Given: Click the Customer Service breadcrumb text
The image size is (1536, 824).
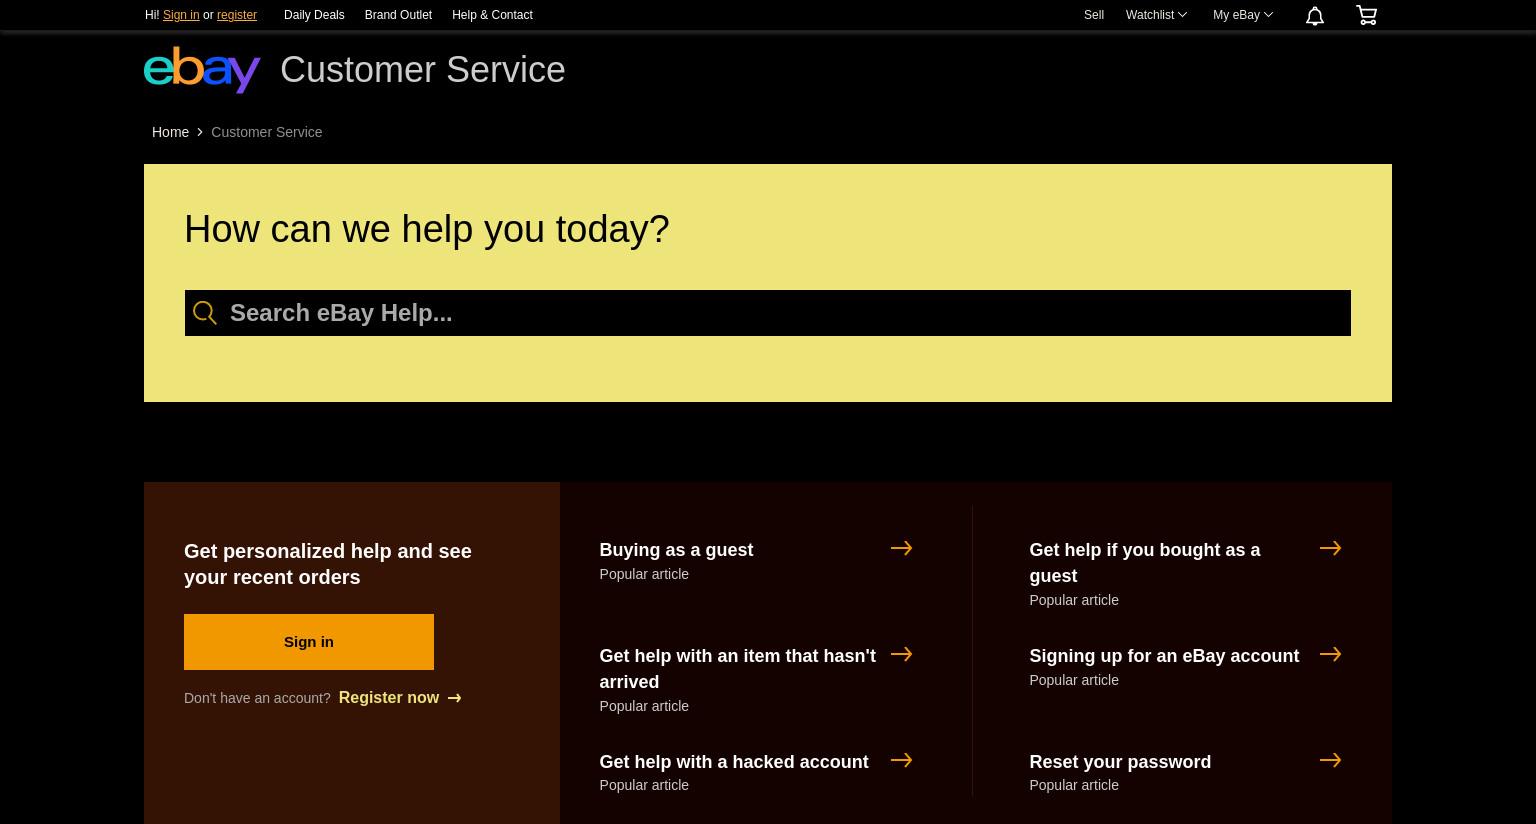Looking at the screenshot, I should (x=266, y=132).
